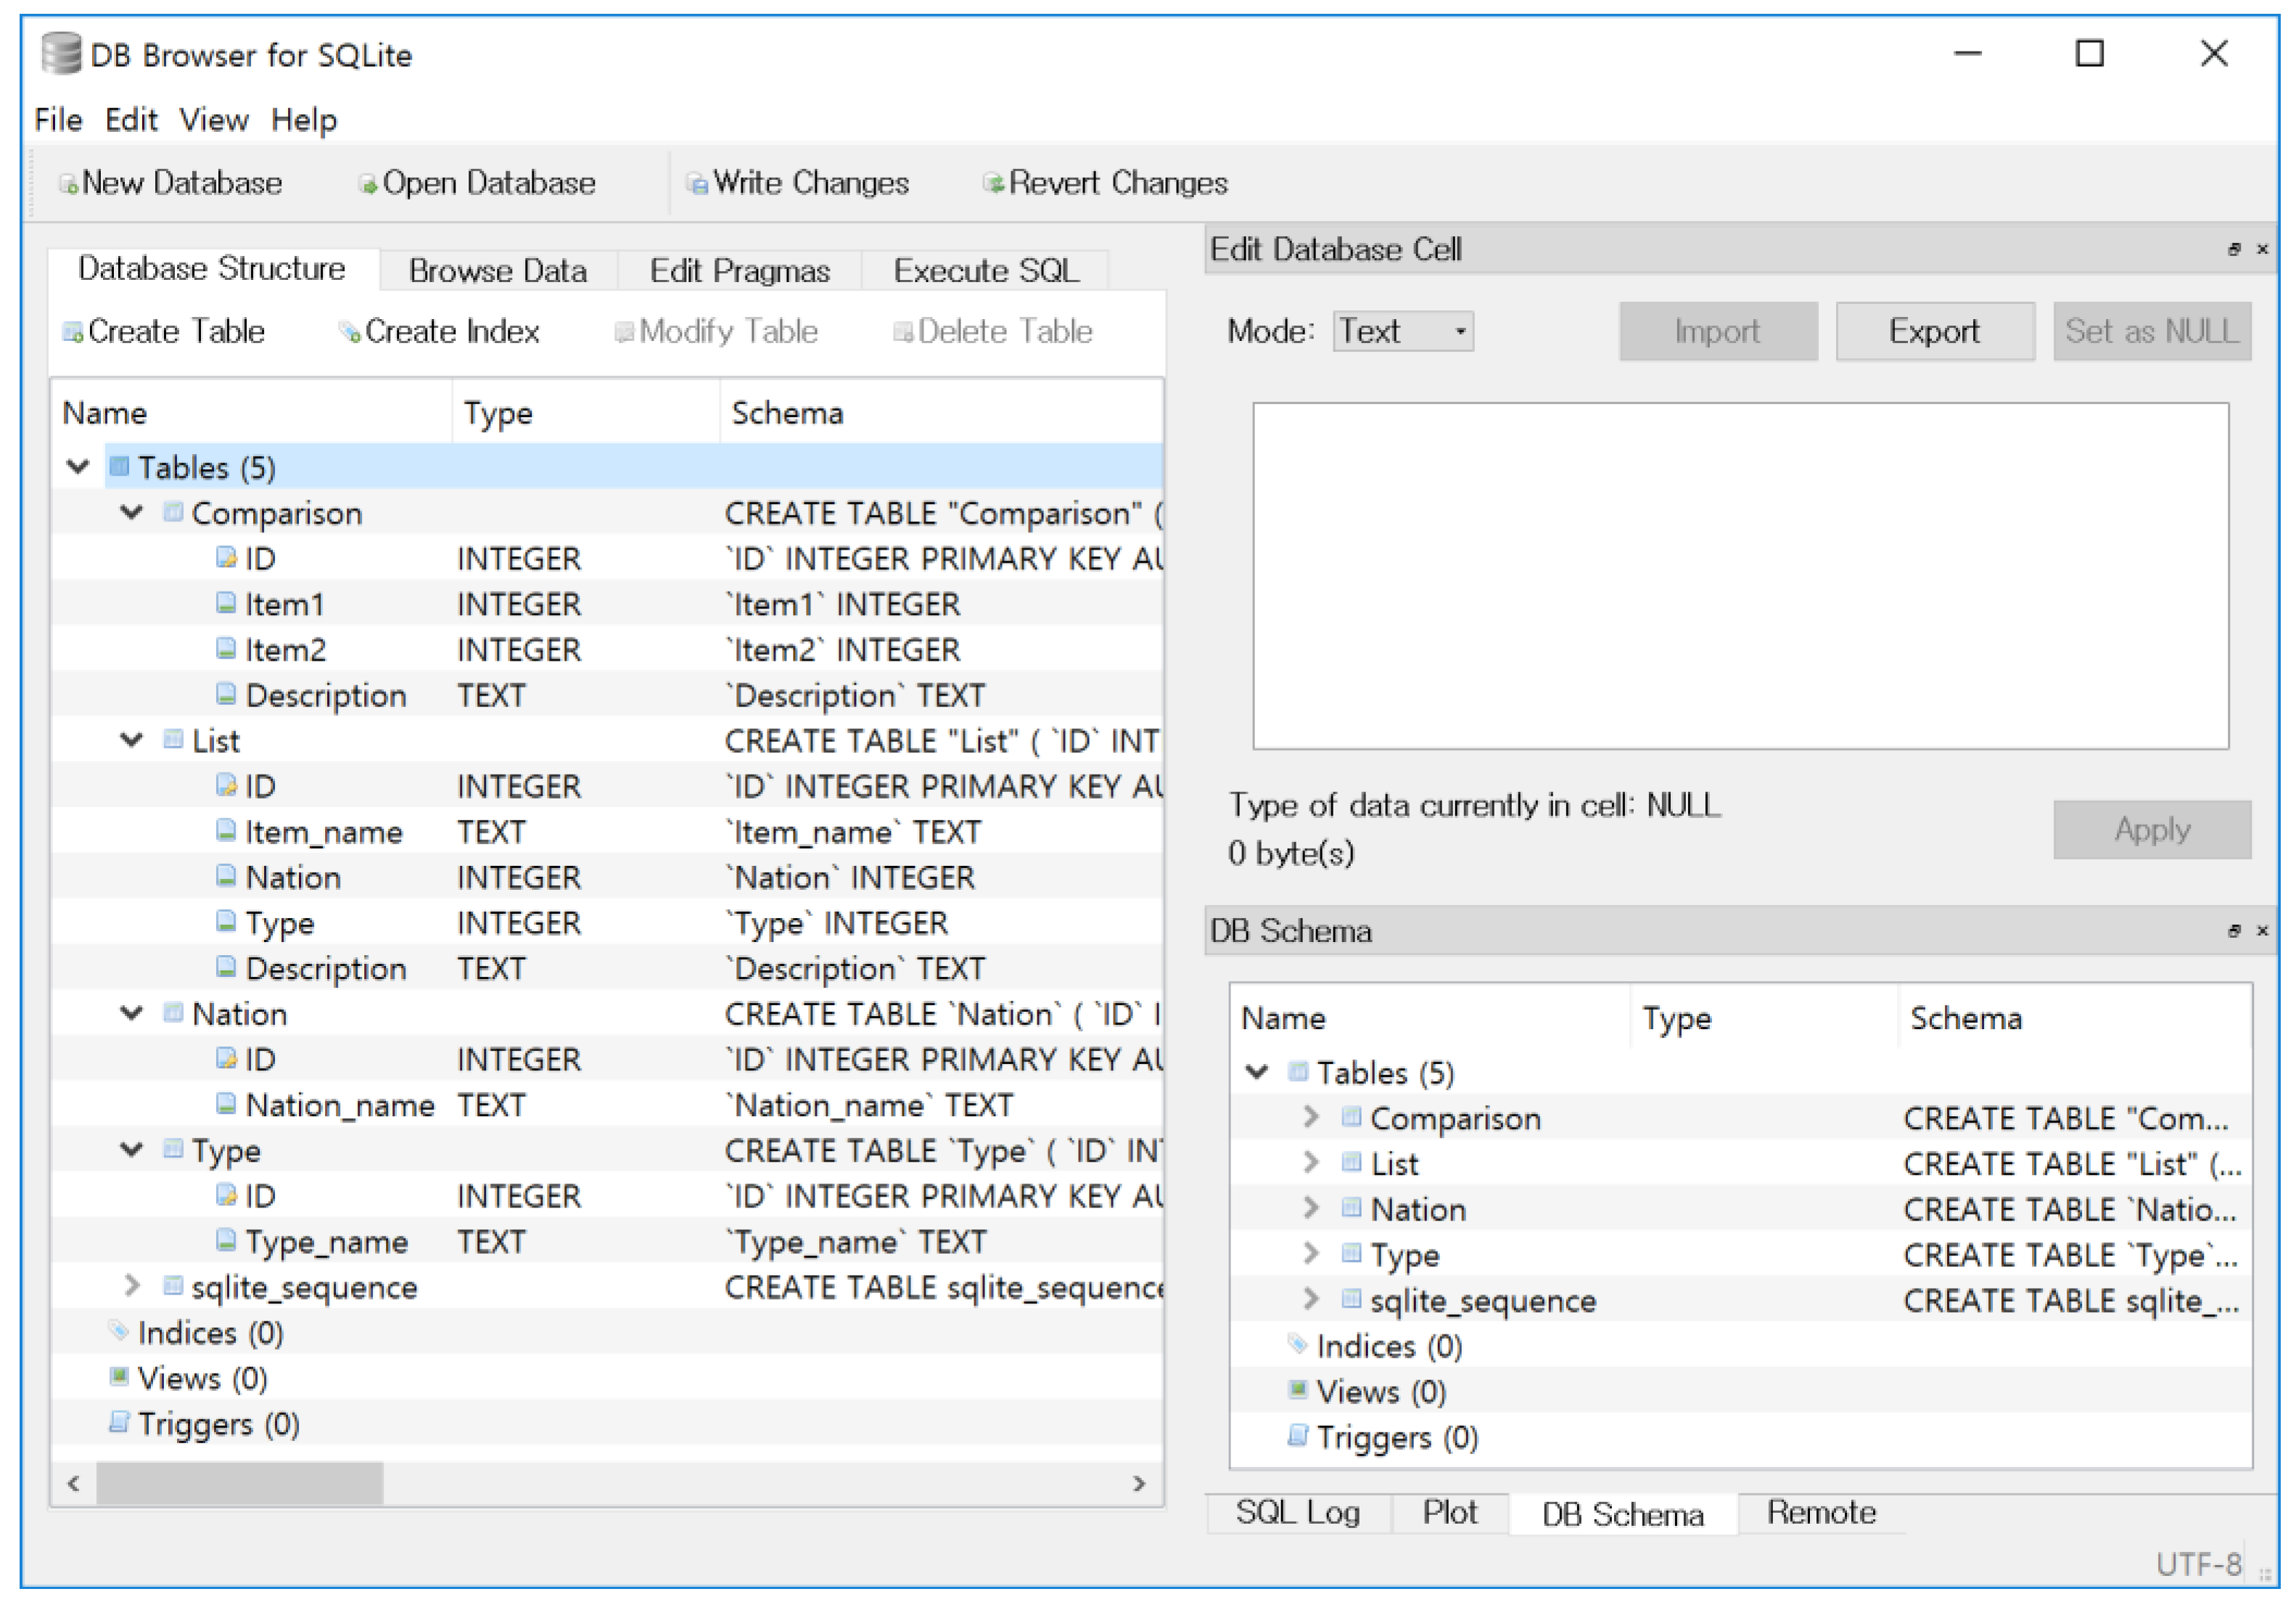This screenshot has height=1610, width=2296.
Task: Click the Create Table icon
Action: click(73, 332)
